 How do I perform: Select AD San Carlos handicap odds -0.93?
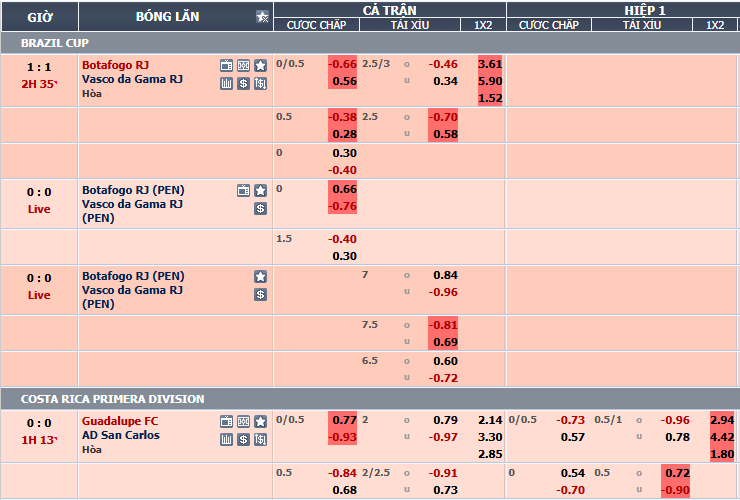[x=343, y=437]
